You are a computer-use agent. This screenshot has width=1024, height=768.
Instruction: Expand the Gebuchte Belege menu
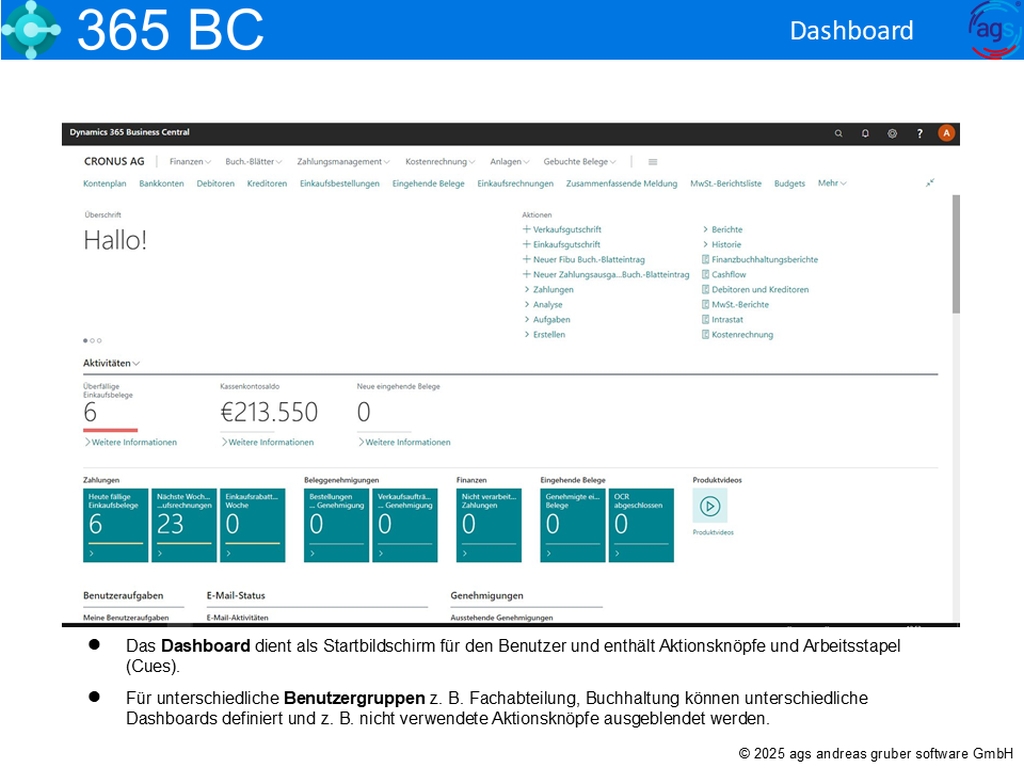coord(579,161)
